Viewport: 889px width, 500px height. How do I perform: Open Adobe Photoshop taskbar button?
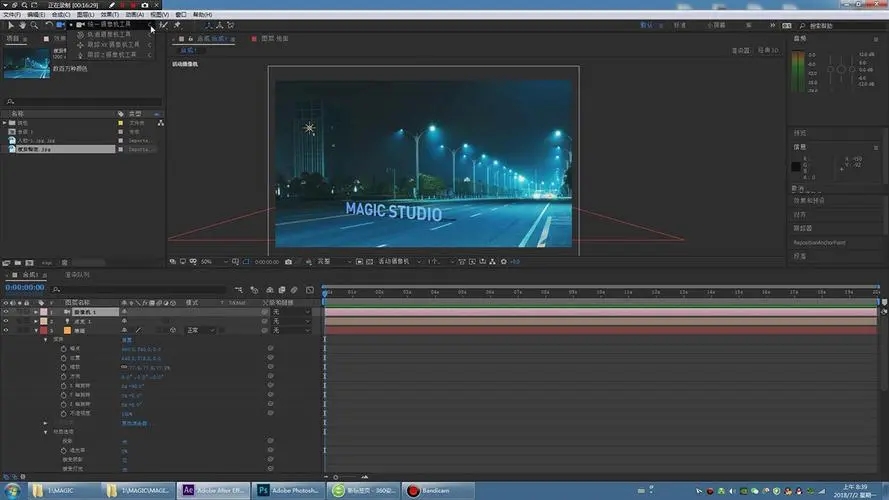coord(289,490)
